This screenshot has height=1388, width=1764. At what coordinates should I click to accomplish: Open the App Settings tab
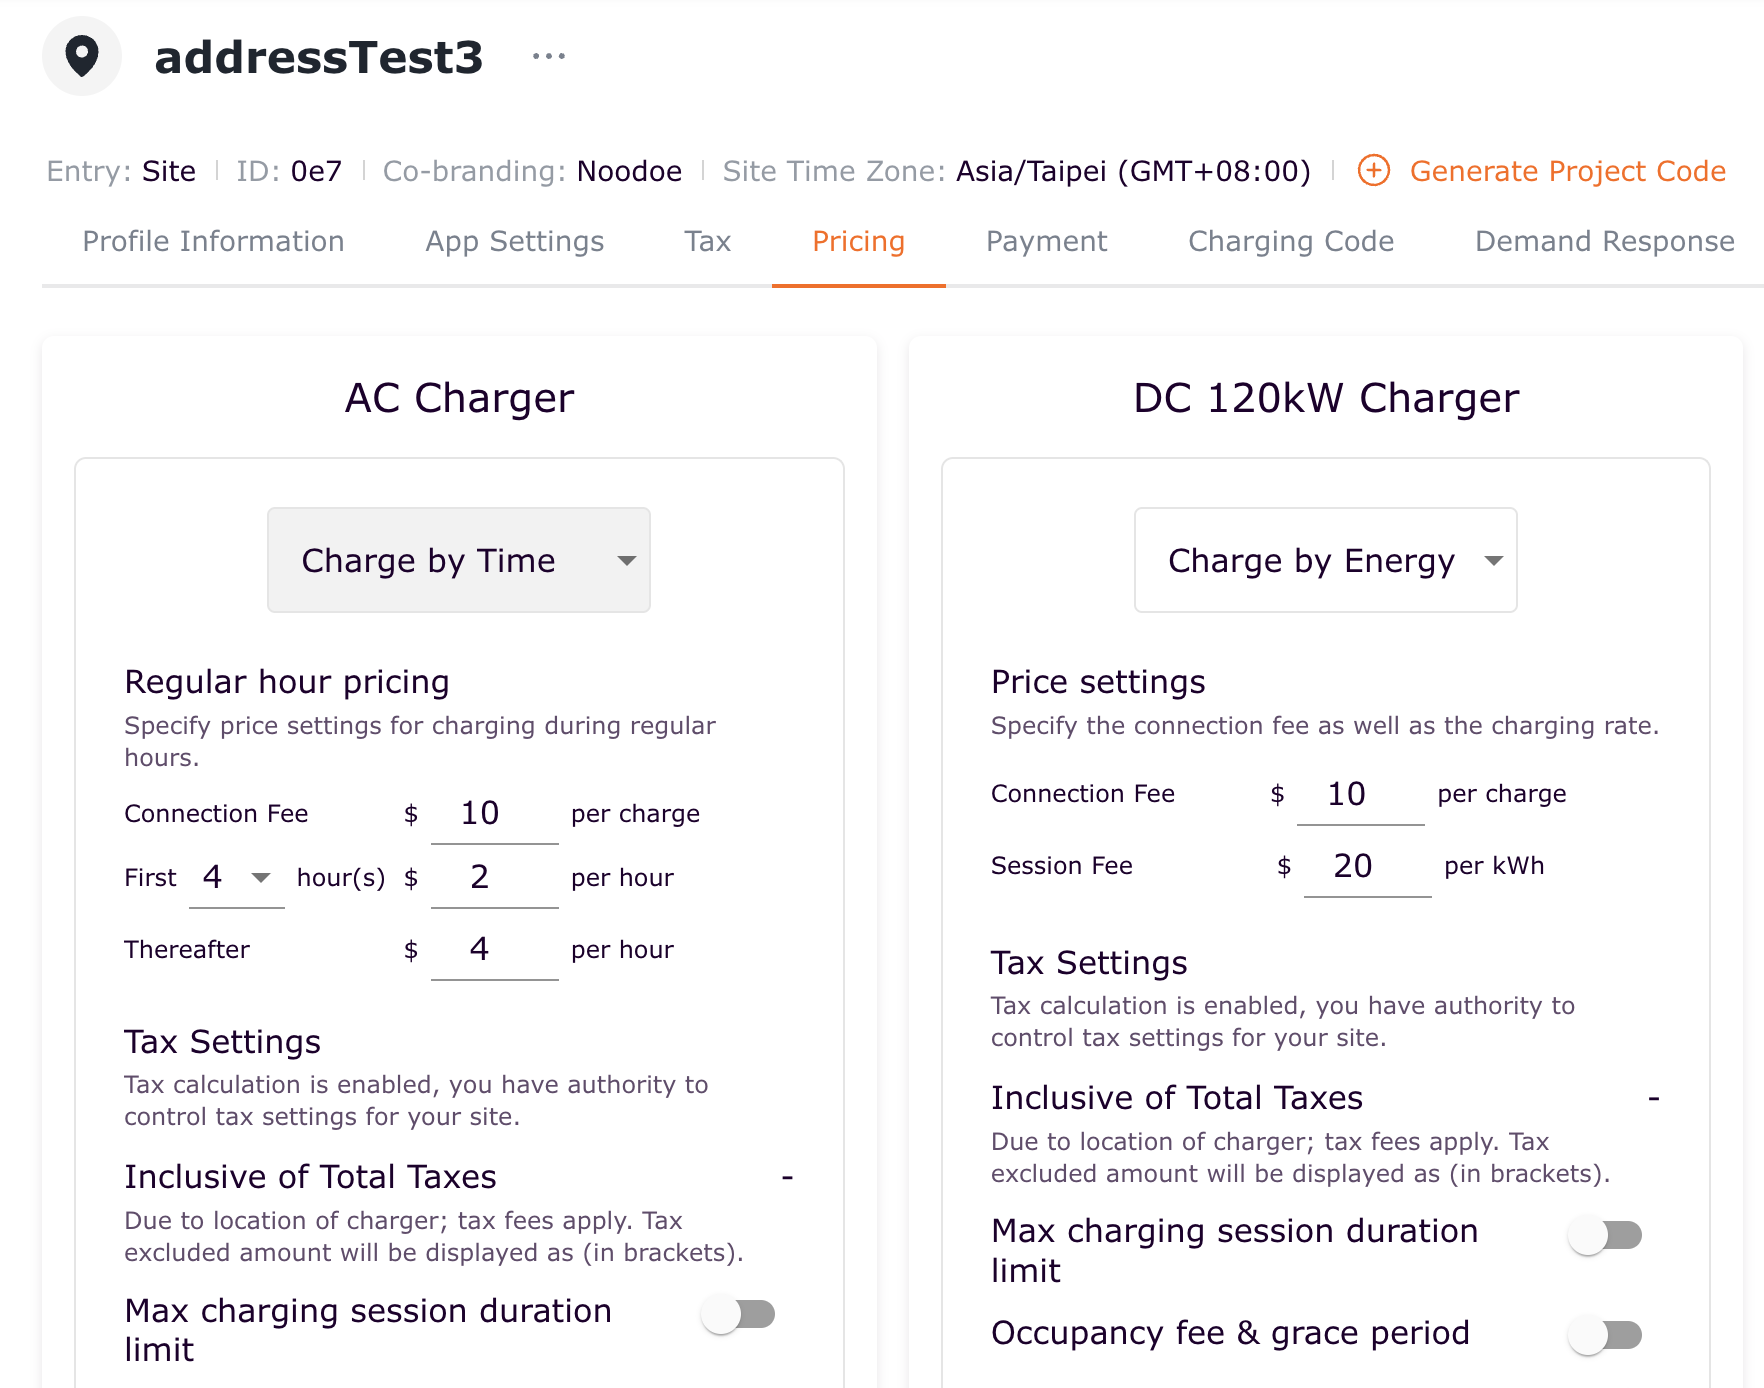tap(514, 242)
